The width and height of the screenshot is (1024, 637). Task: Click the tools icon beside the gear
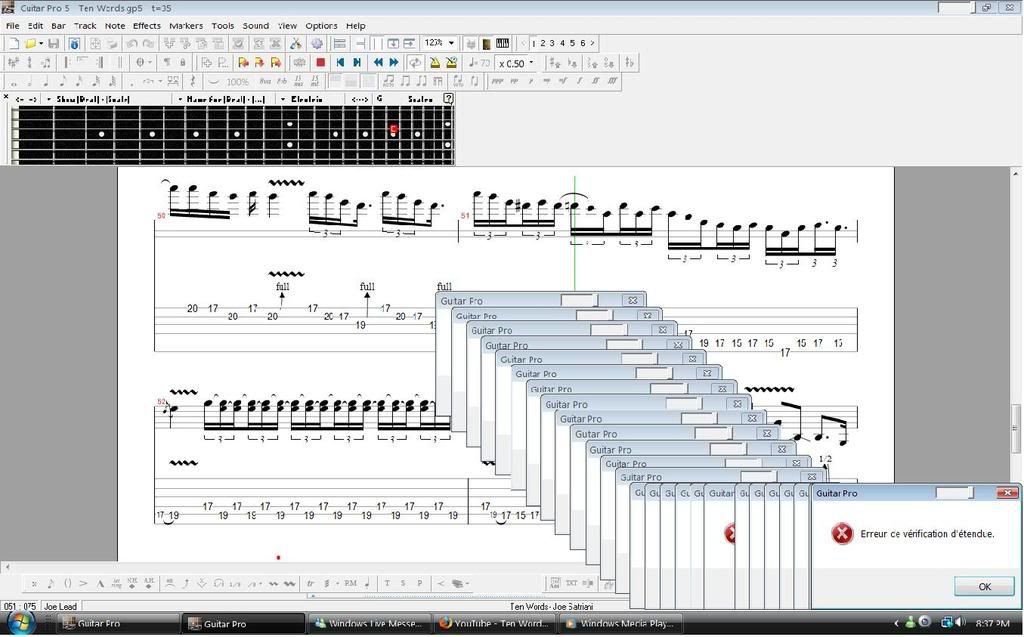[x=296, y=44]
